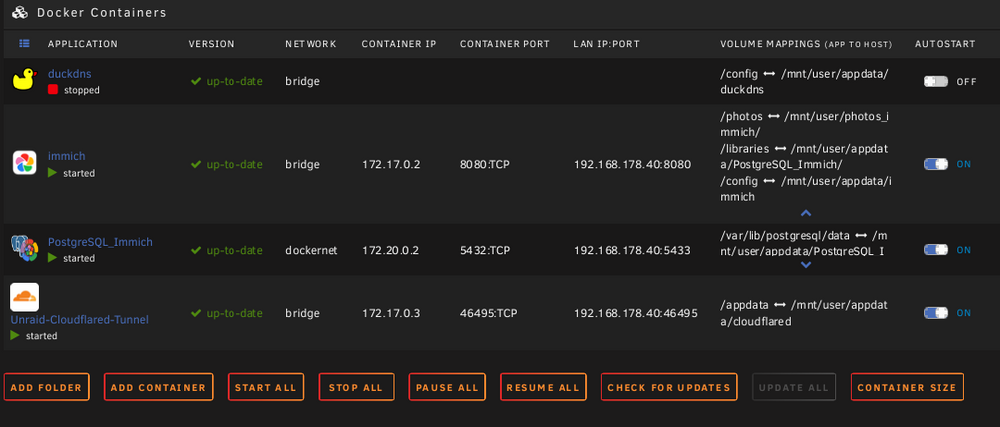Click /appdata cloudflared volume mapping
Viewport: 1000px width, 427px height.
tap(805, 313)
